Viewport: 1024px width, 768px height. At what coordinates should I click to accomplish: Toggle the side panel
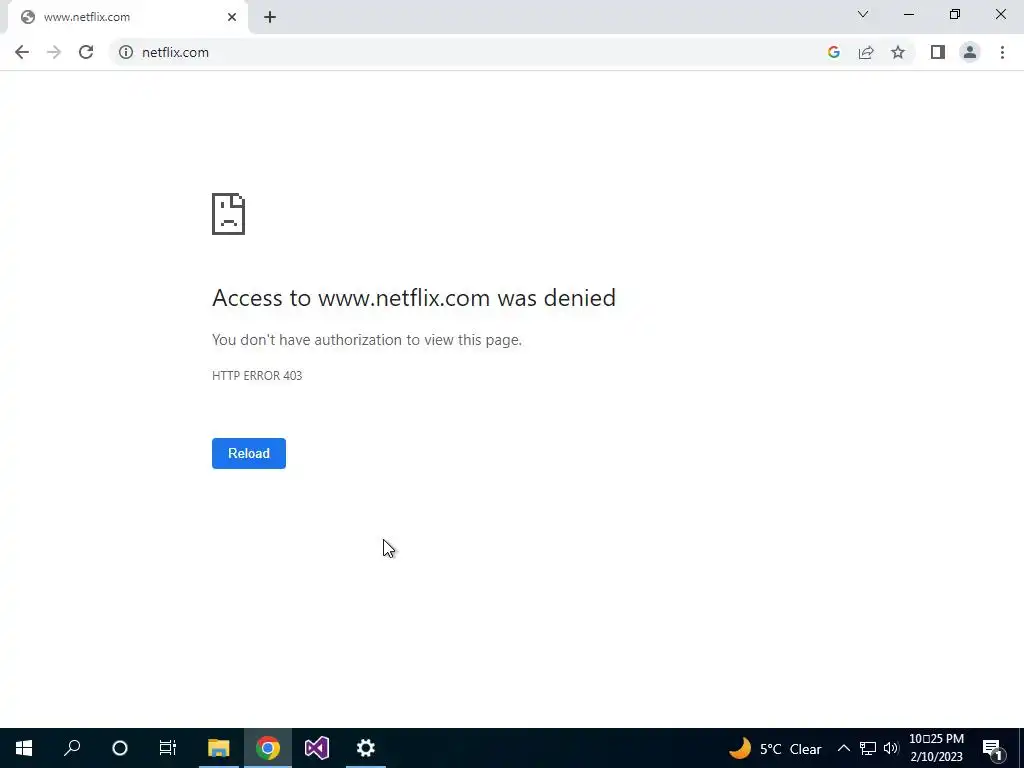click(x=938, y=52)
